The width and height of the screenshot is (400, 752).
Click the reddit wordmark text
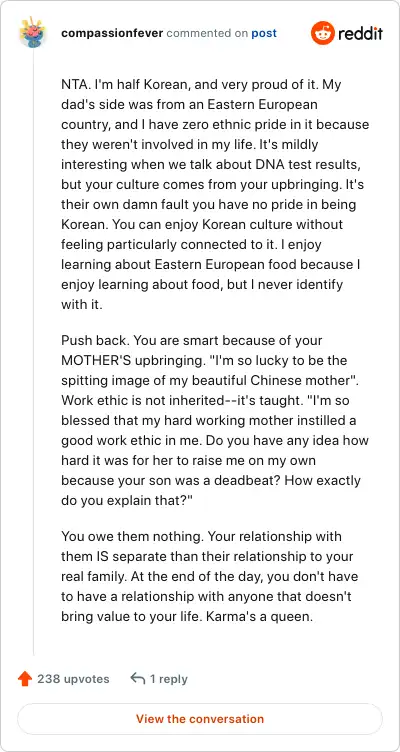tap(361, 34)
